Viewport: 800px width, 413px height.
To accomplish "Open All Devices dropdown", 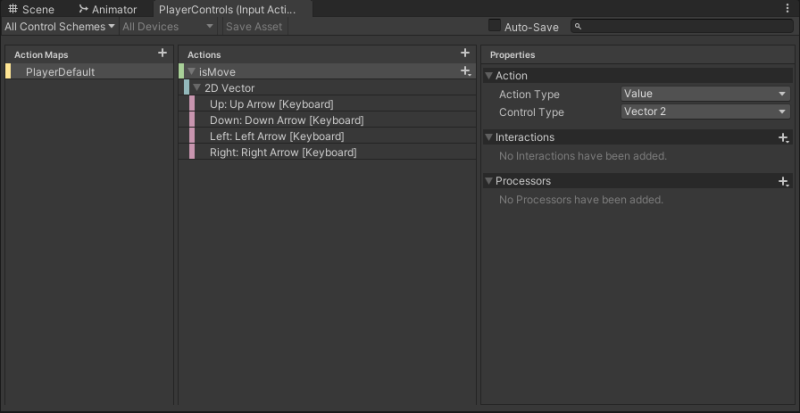I will click(x=168, y=27).
